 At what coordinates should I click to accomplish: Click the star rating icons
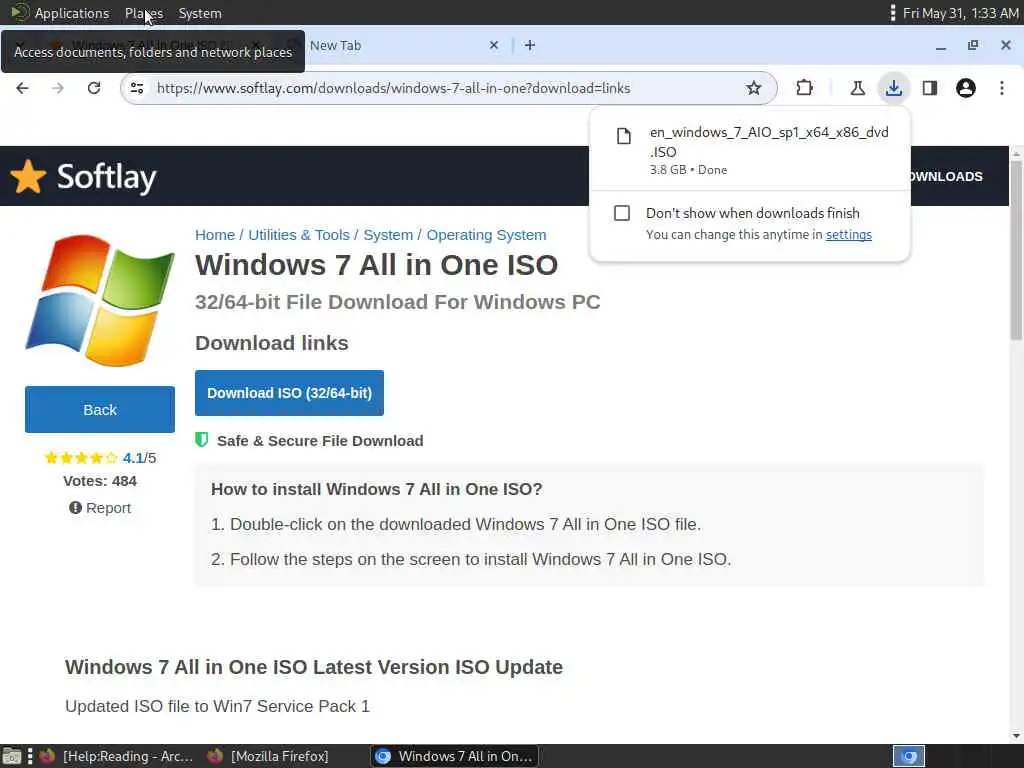click(x=81, y=458)
